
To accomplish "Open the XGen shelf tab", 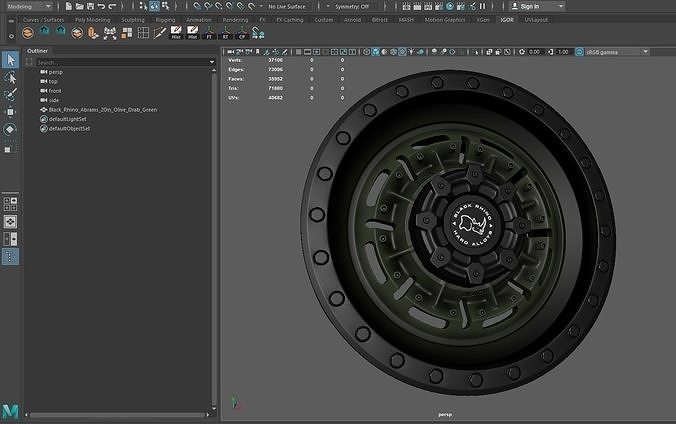I will (x=483, y=20).
